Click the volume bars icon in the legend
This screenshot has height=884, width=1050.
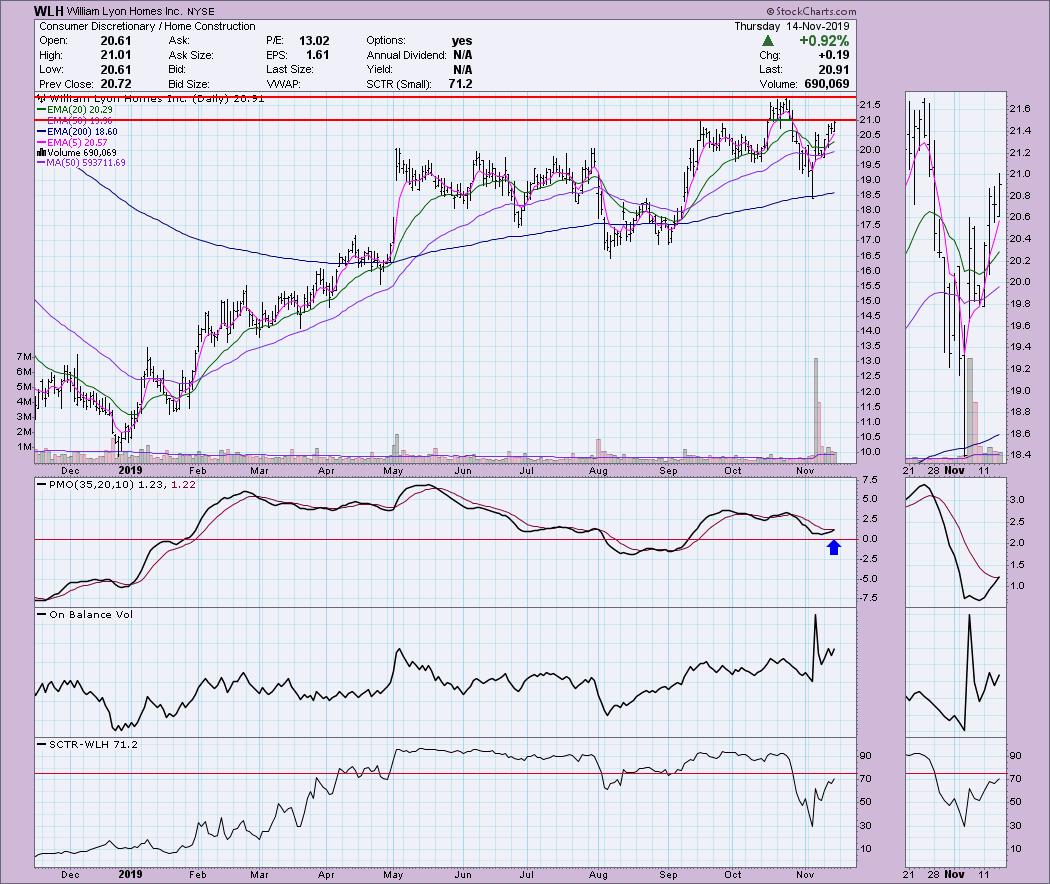coord(42,153)
